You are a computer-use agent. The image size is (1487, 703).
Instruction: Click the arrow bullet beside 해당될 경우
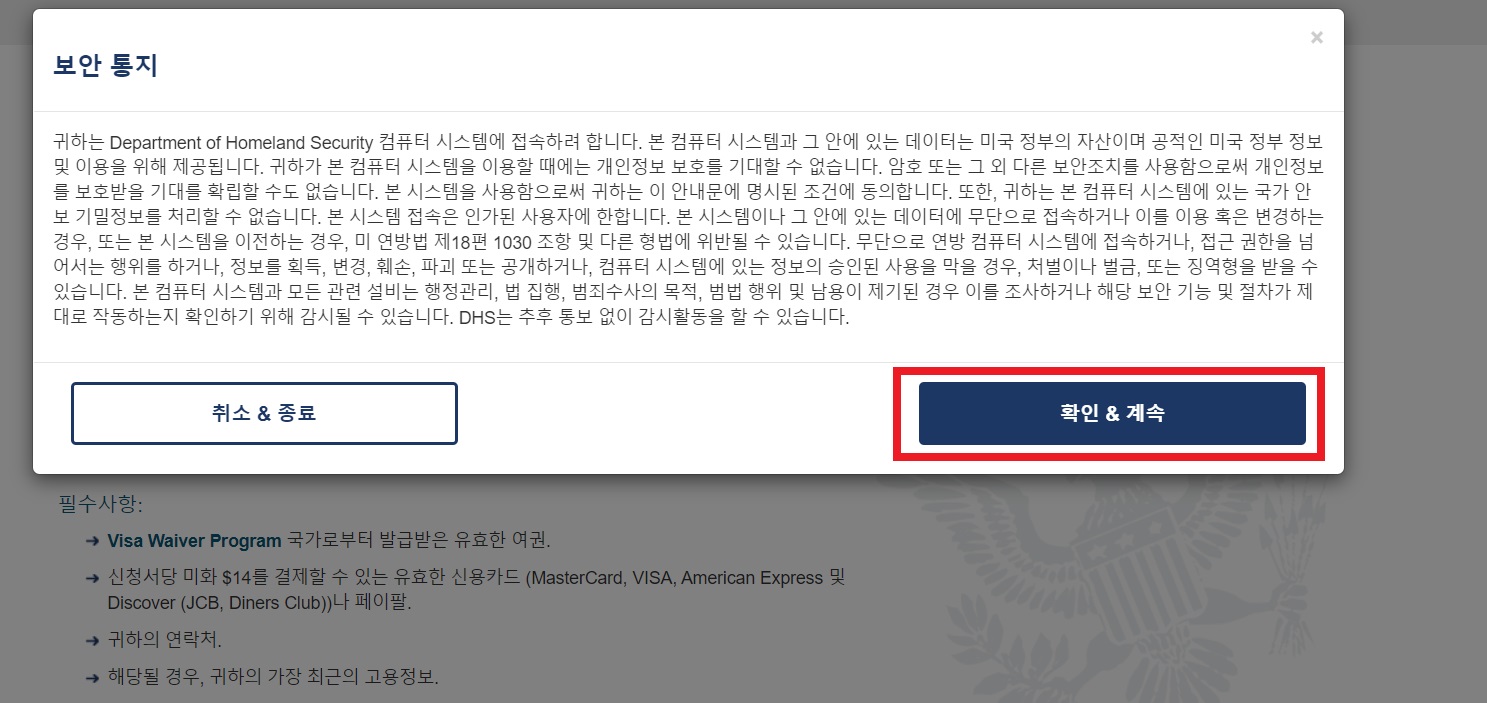[x=93, y=677]
